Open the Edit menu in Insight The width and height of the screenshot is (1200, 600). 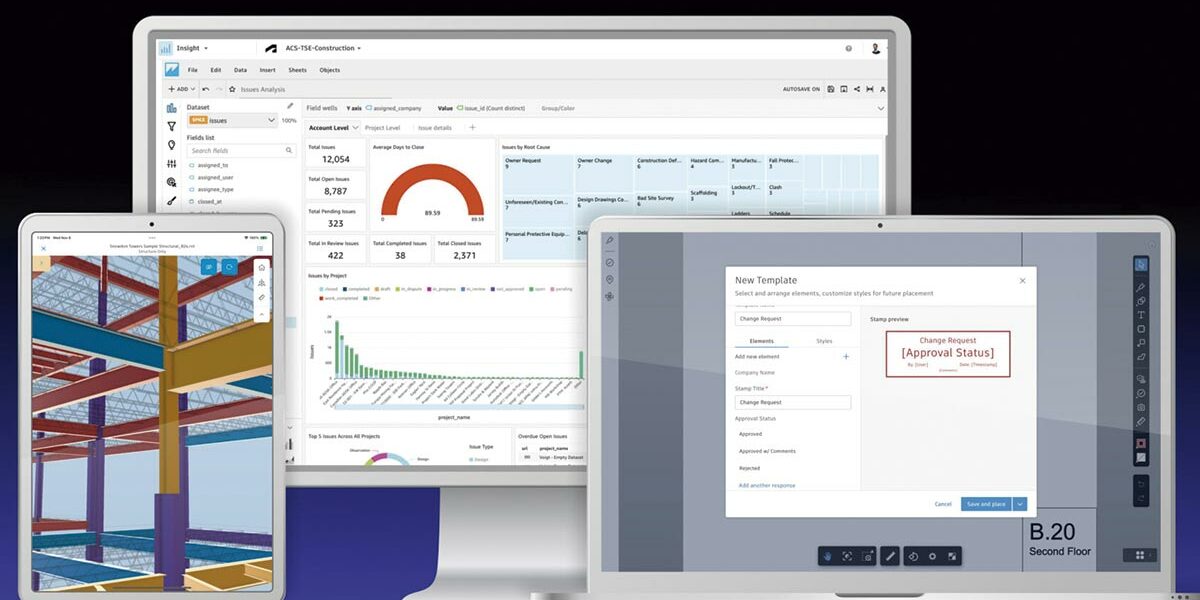coord(216,70)
